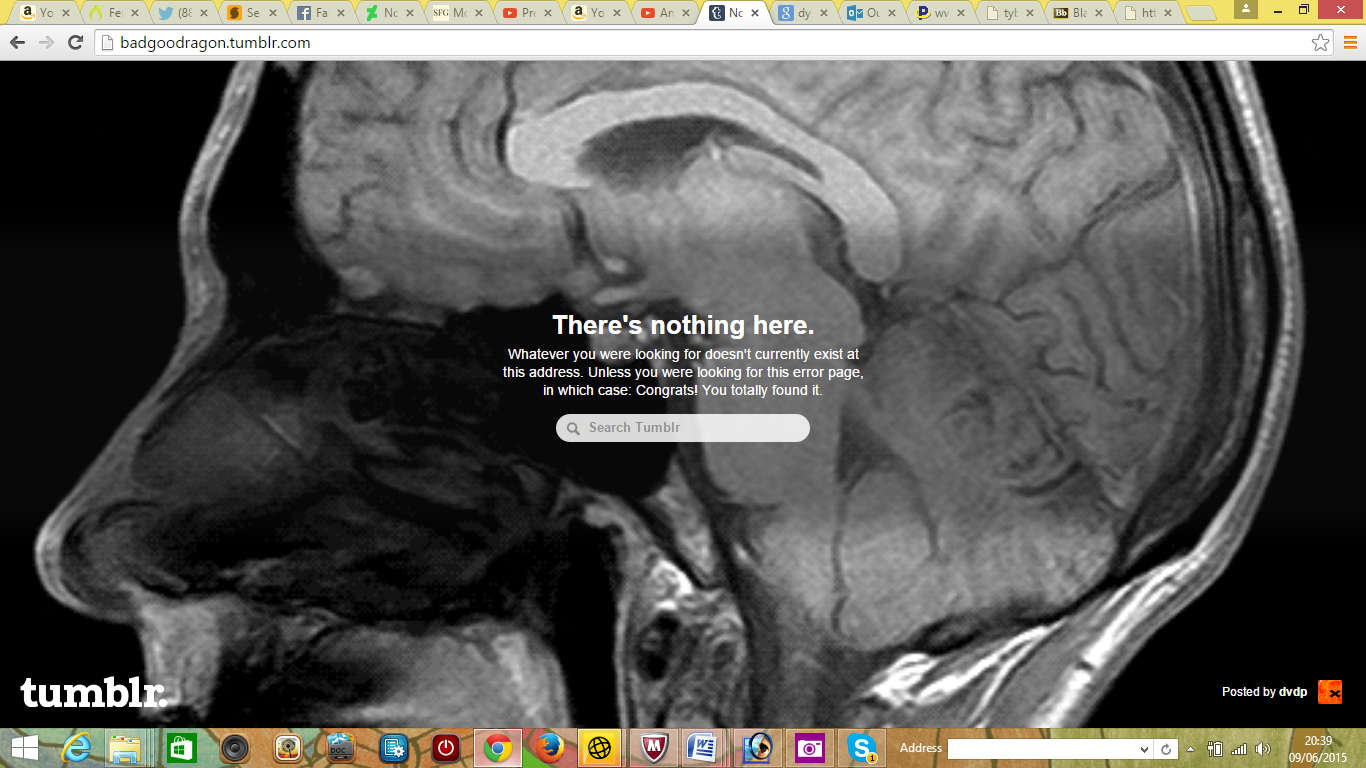Open the speaker app on the taskbar
The width and height of the screenshot is (1366, 768).
[235, 748]
